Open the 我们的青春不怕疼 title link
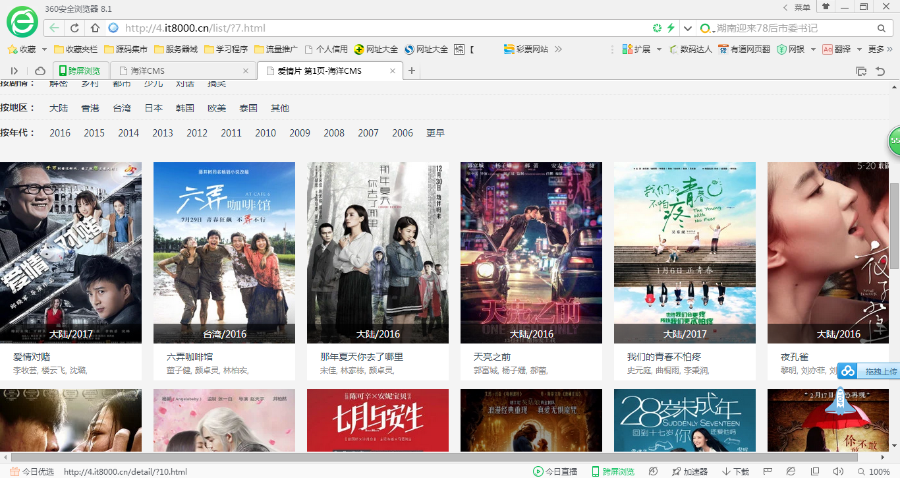 (x=664, y=356)
